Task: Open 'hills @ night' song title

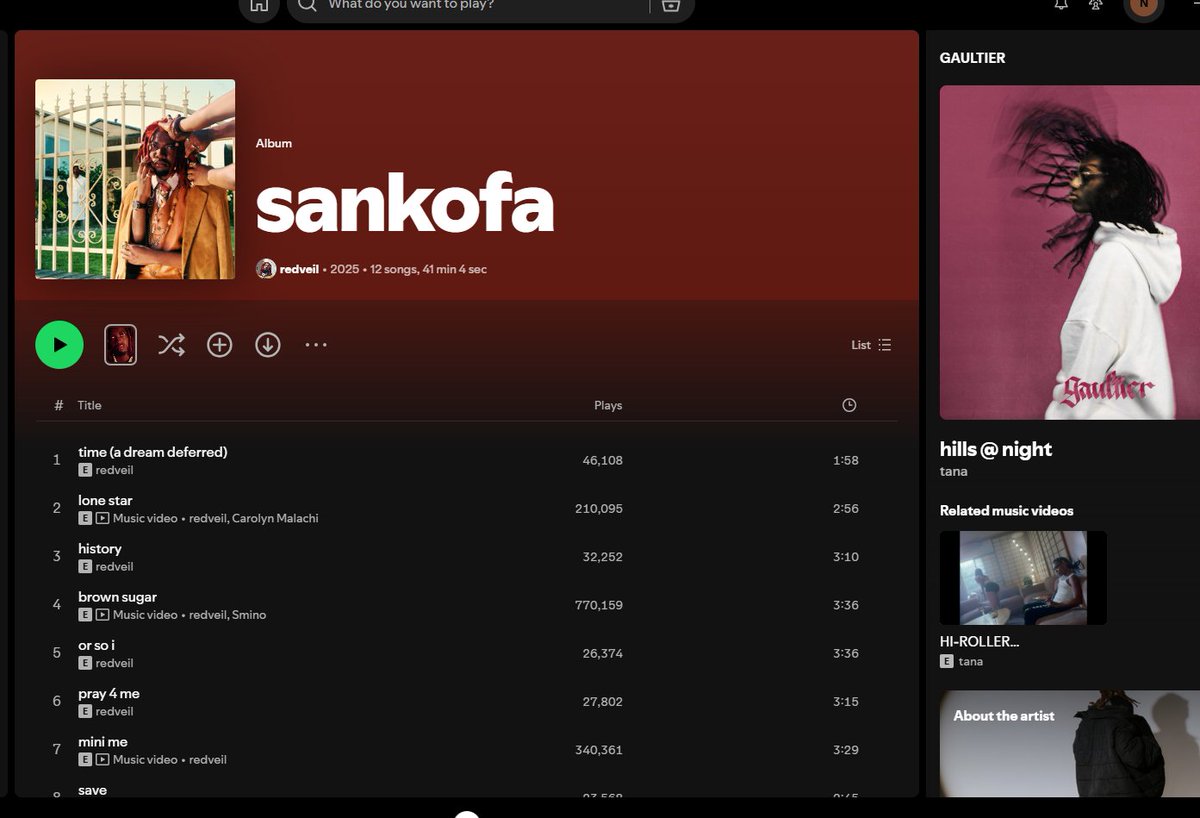Action: click(x=996, y=450)
